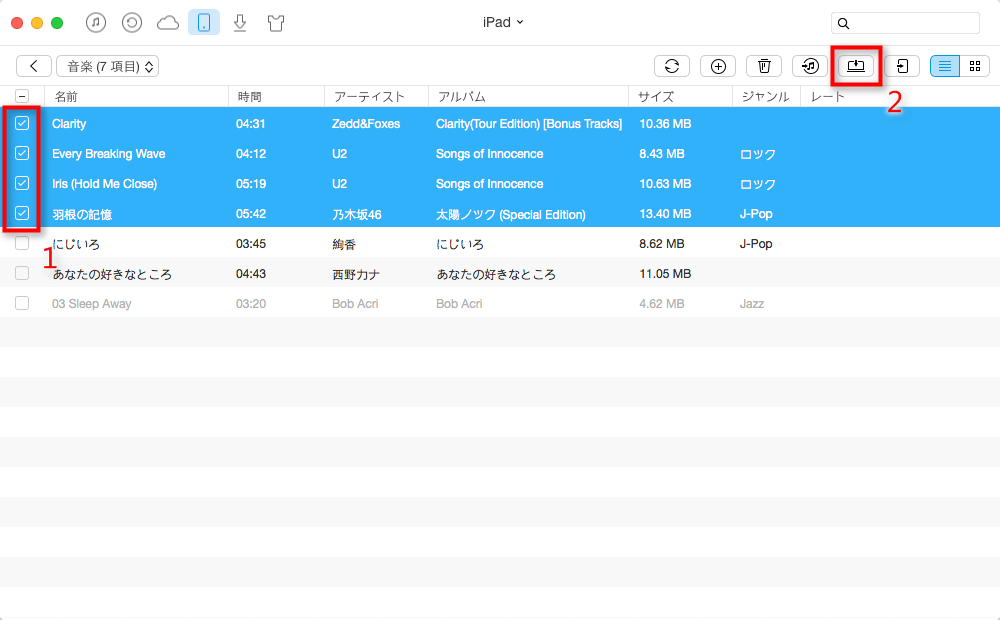Open the iCloud content icon
This screenshot has width=1000, height=620.
coord(168,23)
